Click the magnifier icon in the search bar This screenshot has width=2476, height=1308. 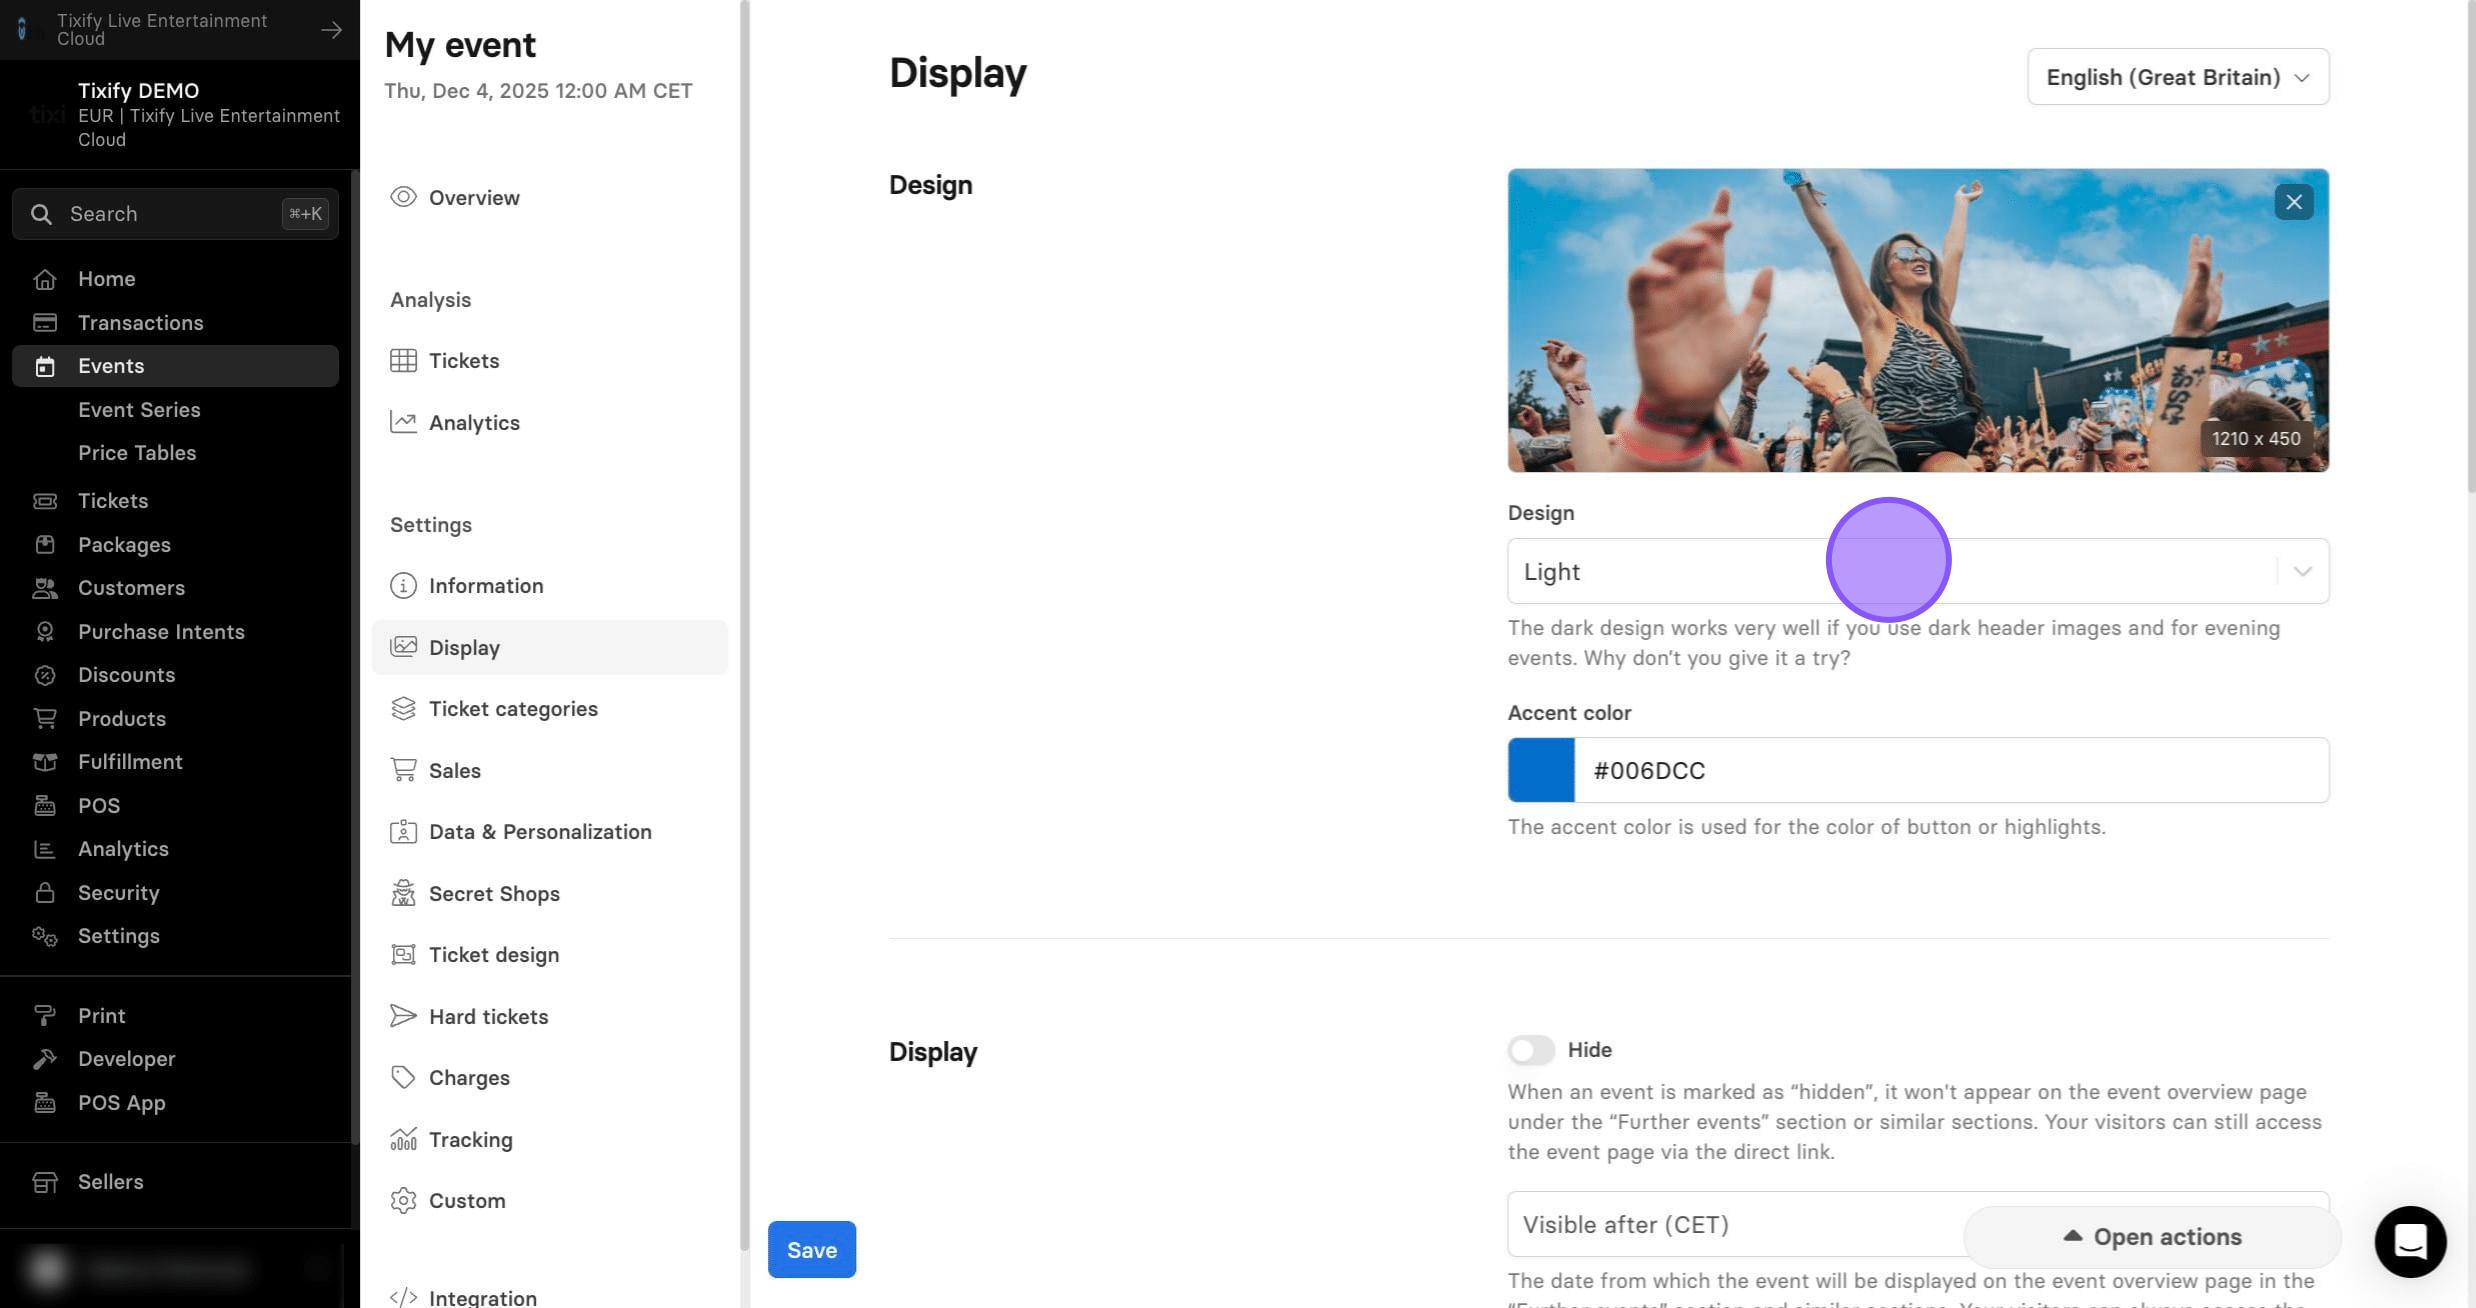(x=41, y=214)
